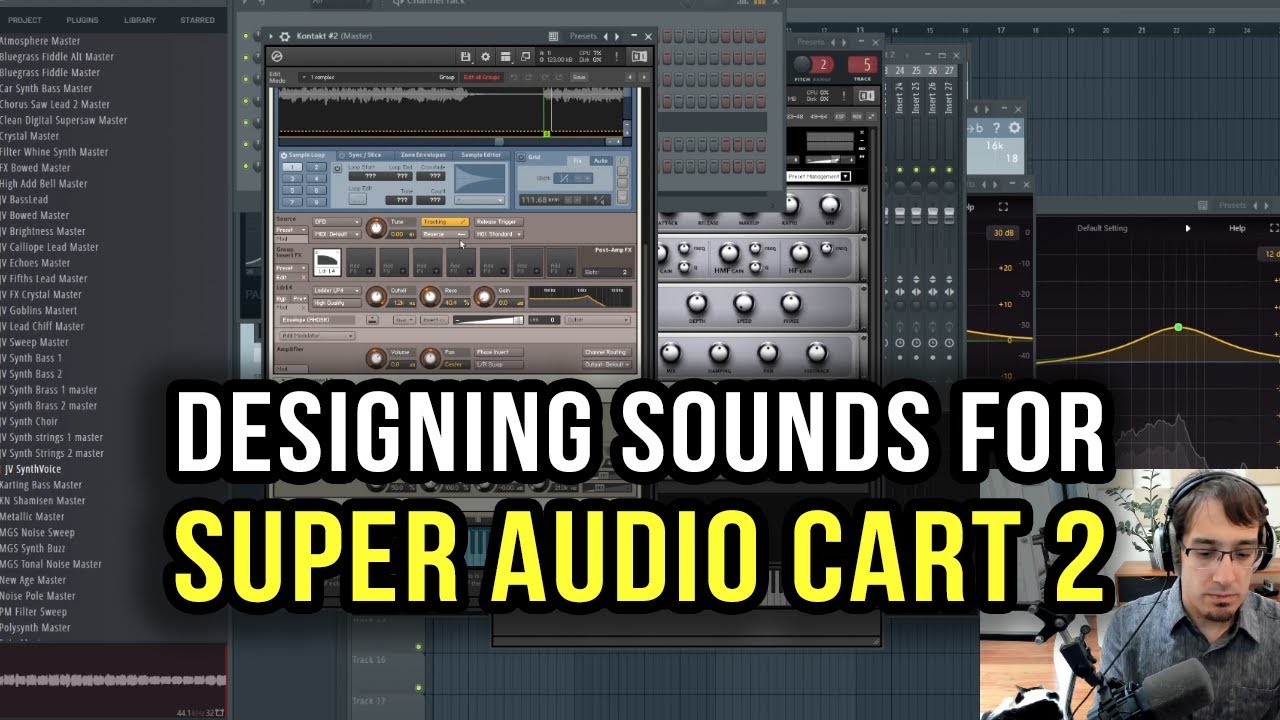Image resolution: width=1280 pixels, height=720 pixels.
Task: Toggle the loop power button beside Loop Start
Action: (337, 168)
